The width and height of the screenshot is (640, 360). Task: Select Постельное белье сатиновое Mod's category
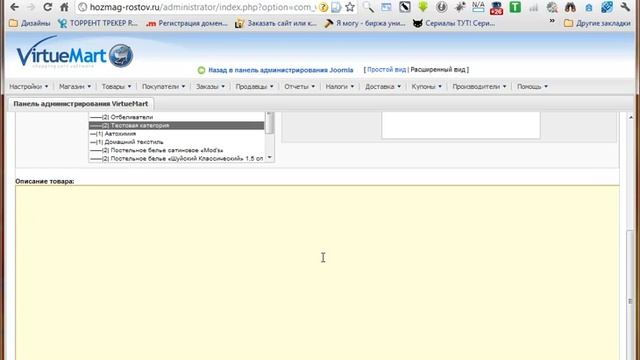tap(176, 150)
